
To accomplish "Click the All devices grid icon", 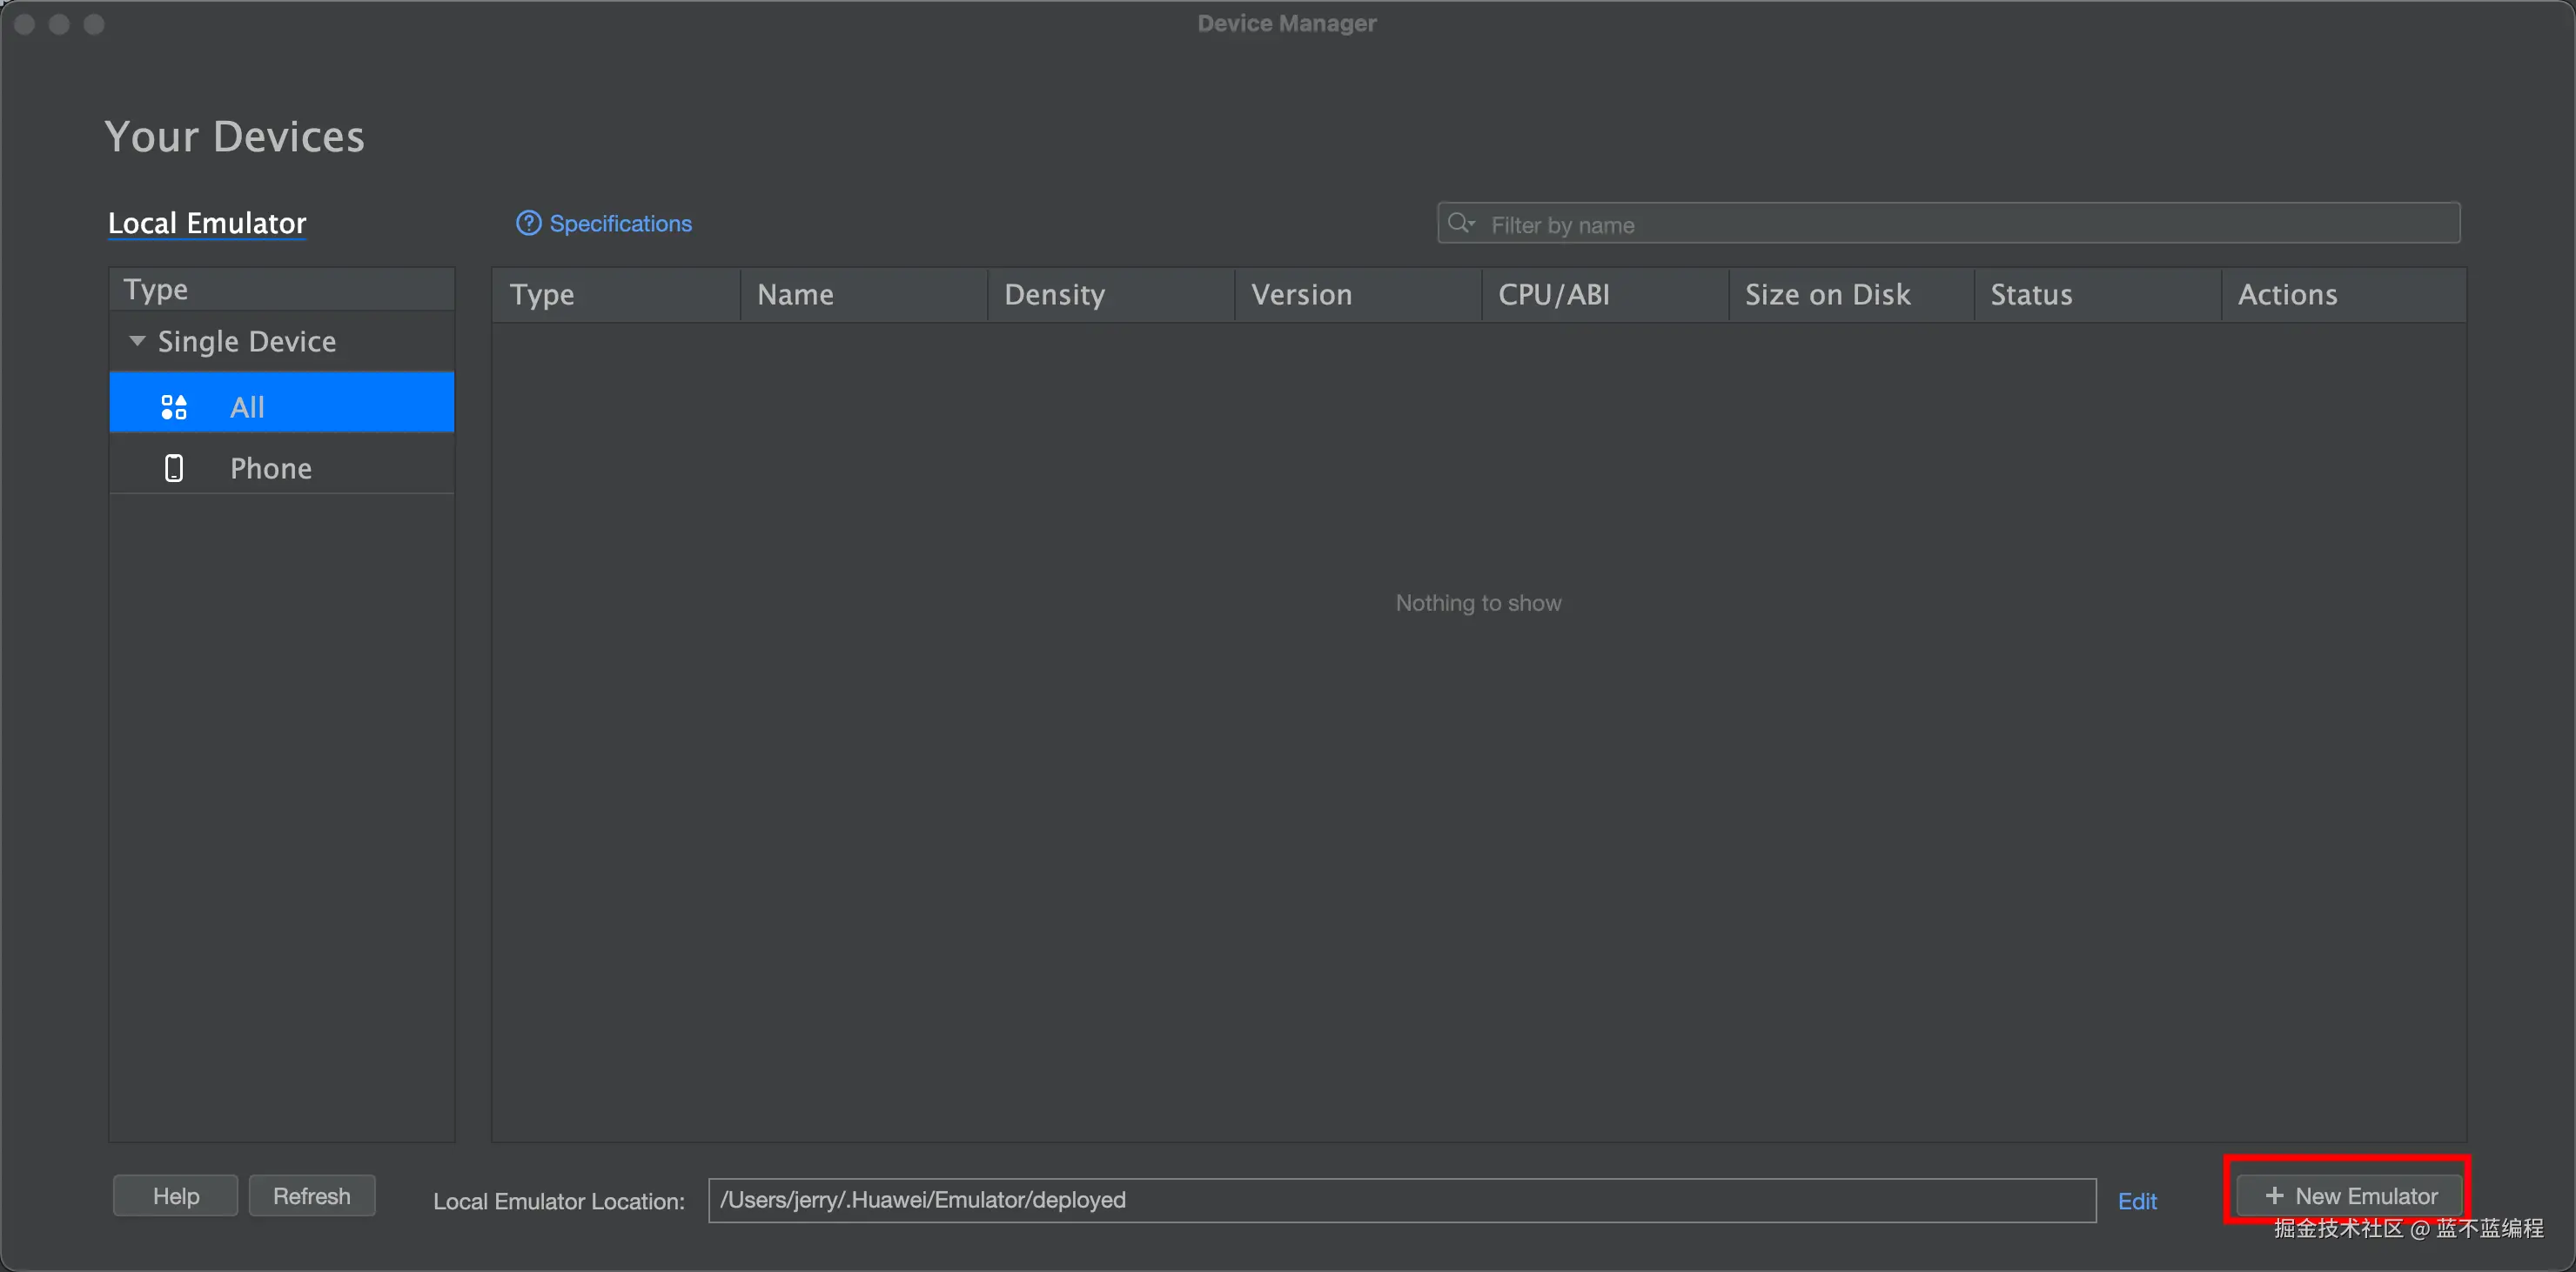I will 174,407.
